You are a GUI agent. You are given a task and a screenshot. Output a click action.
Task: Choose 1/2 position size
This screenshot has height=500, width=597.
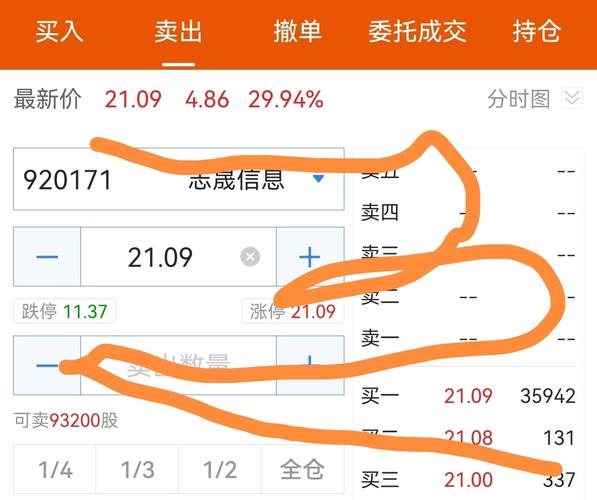click(x=220, y=469)
